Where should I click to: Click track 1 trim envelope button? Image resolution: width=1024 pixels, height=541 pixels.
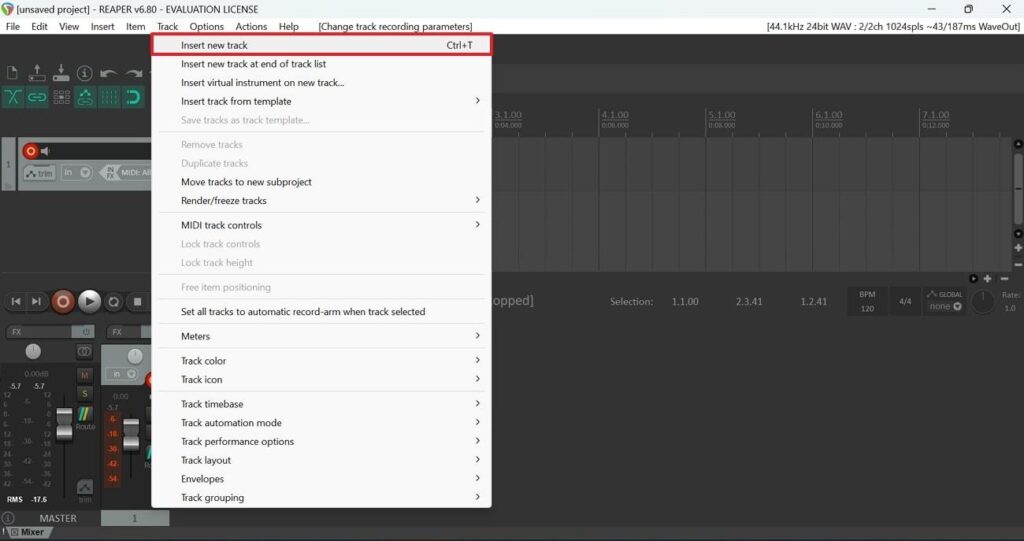coord(39,173)
